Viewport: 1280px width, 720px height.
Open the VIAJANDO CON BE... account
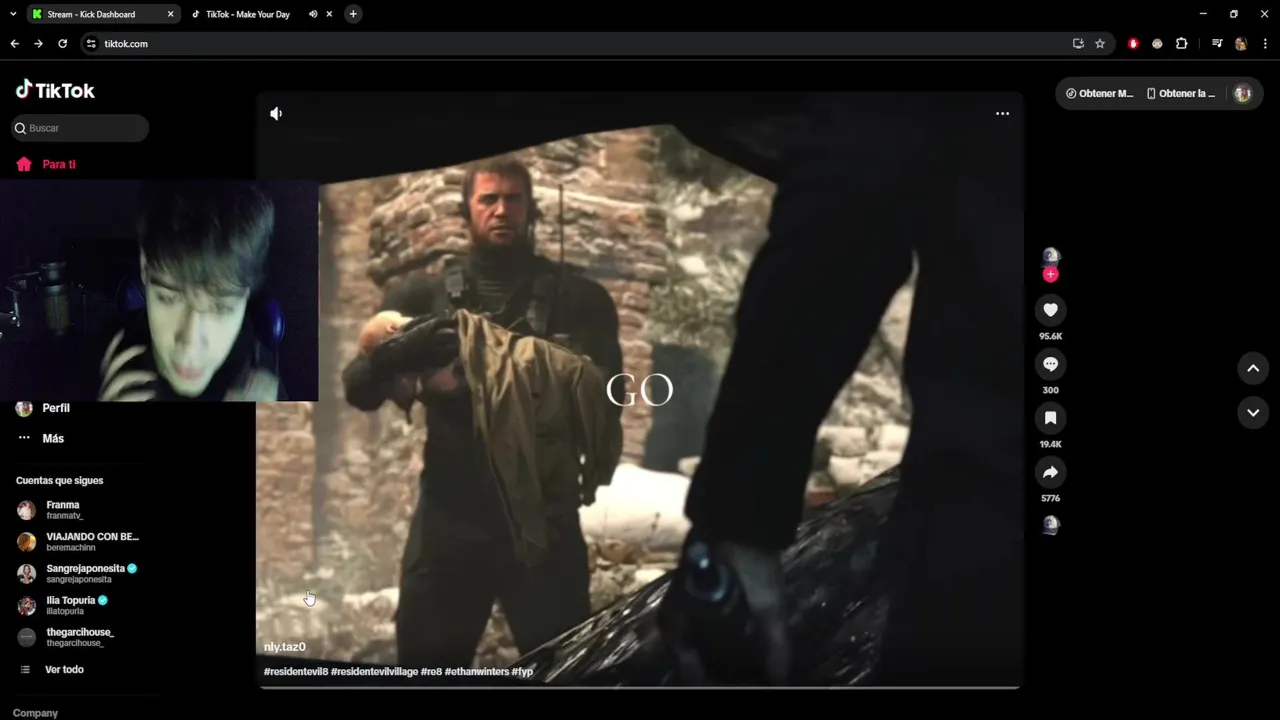pos(78,542)
